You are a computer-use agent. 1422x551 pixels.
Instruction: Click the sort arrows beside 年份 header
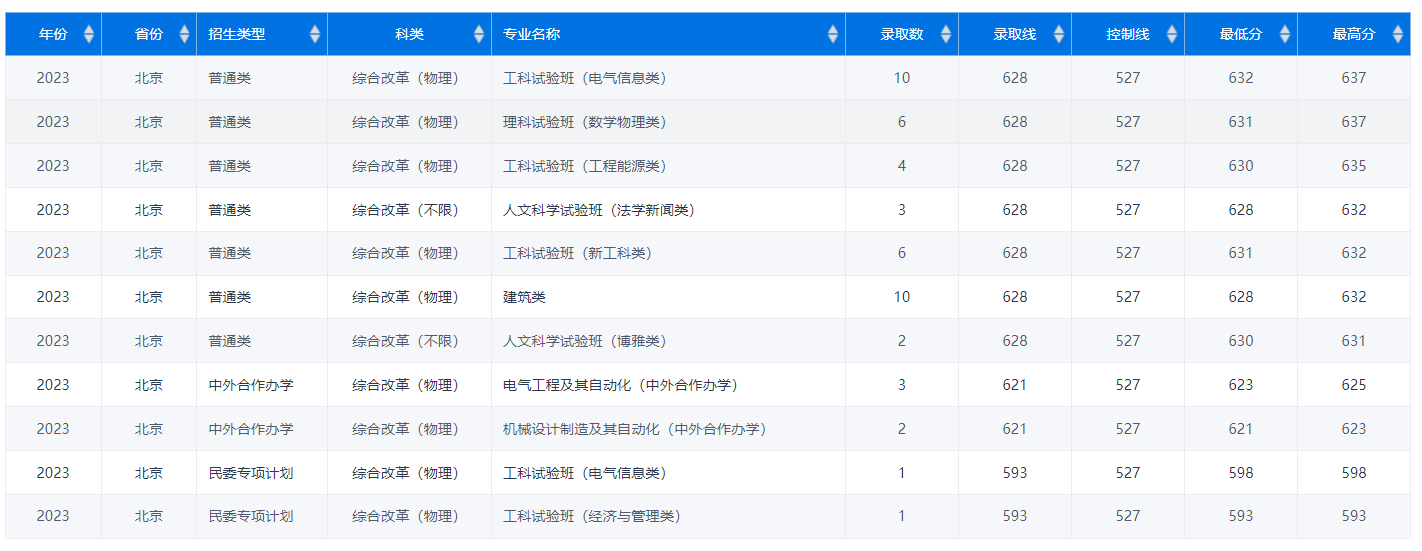click(89, 35)
